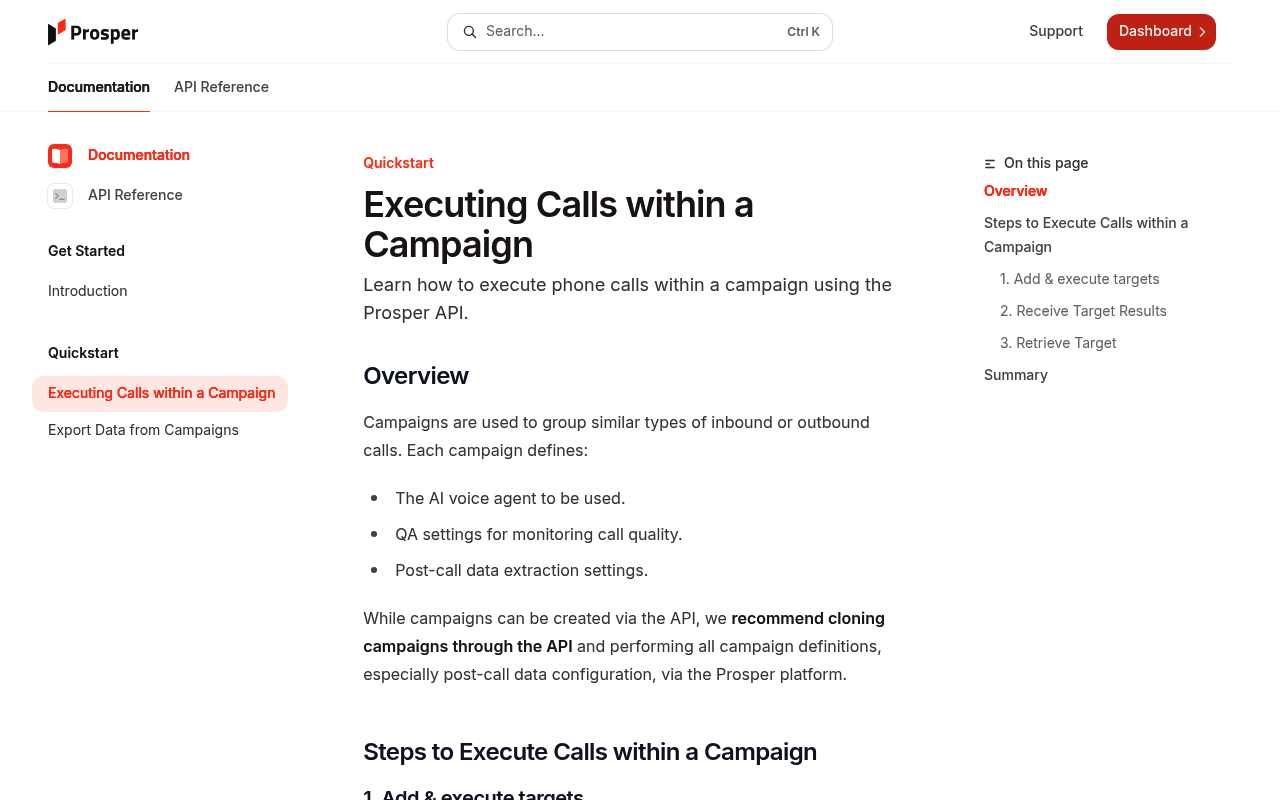Click the Dashboard button arrow icon
Viewport: 1280px width, 800px height.
click(1202, 32)
